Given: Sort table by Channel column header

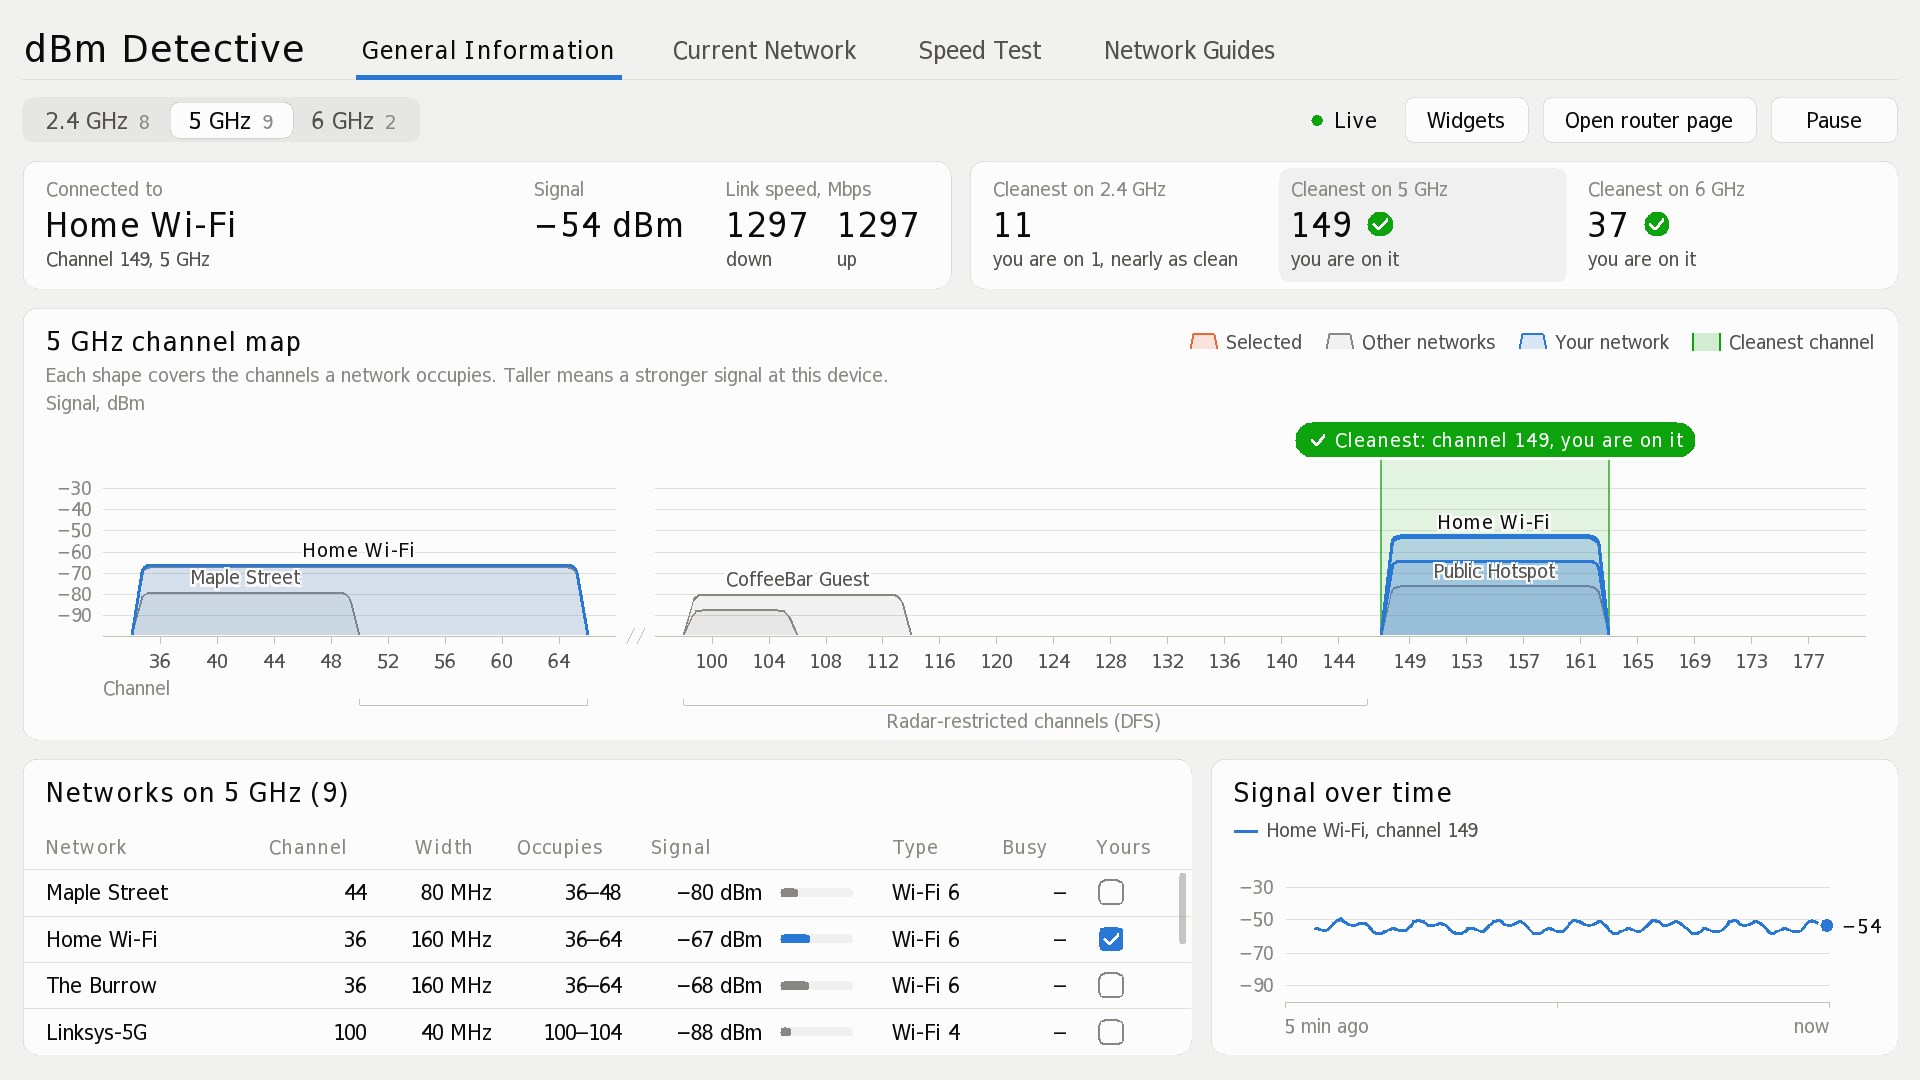Looking at the screenshot, I should click(307, 847).
